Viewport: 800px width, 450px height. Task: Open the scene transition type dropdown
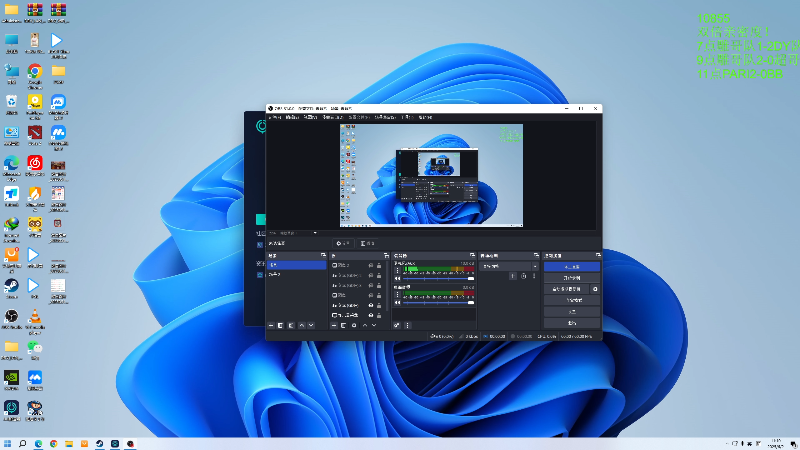pos(509,266)
